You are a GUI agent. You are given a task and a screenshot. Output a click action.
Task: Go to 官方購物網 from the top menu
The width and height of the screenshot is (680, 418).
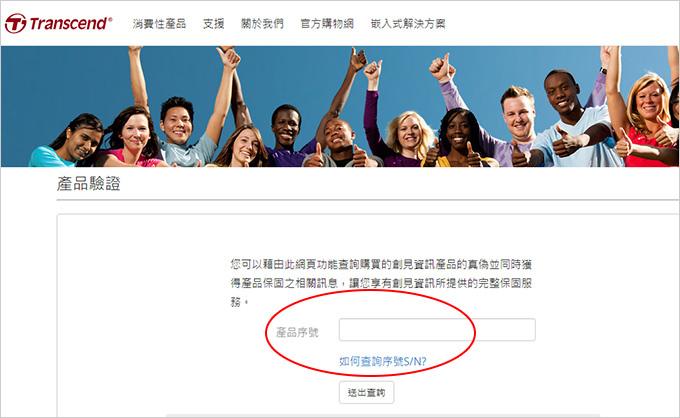pos(327,24)
